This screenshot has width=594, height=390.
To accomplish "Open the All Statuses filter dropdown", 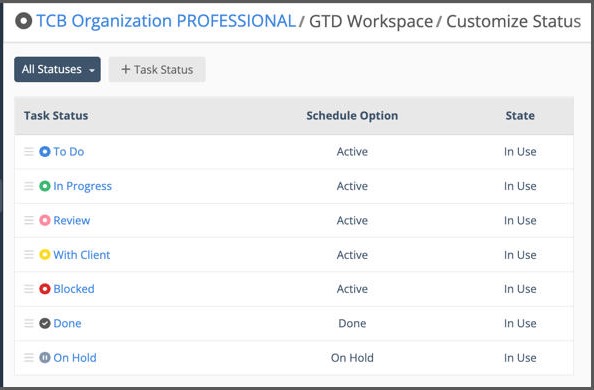I will (58, 69).
